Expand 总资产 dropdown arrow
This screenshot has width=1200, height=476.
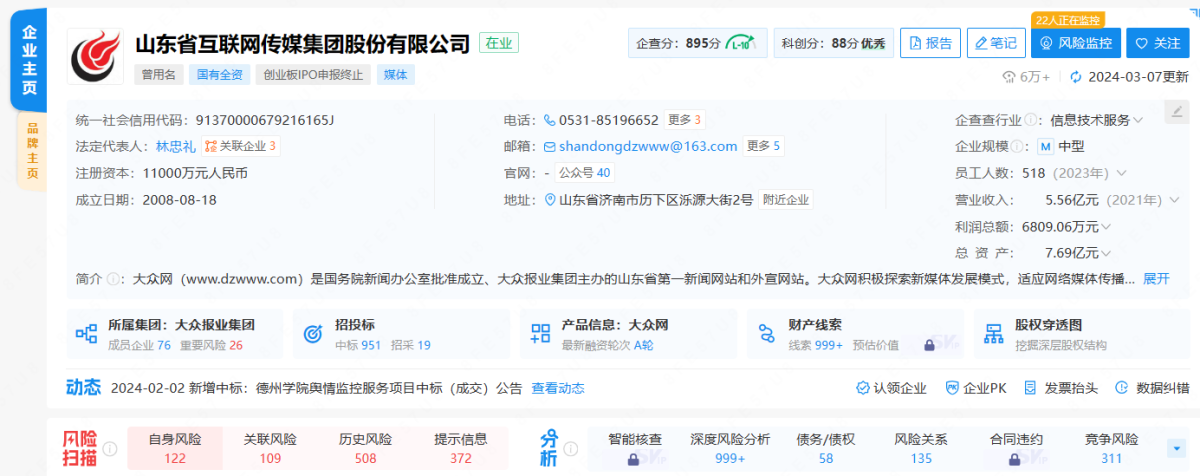pos(1107,252)
